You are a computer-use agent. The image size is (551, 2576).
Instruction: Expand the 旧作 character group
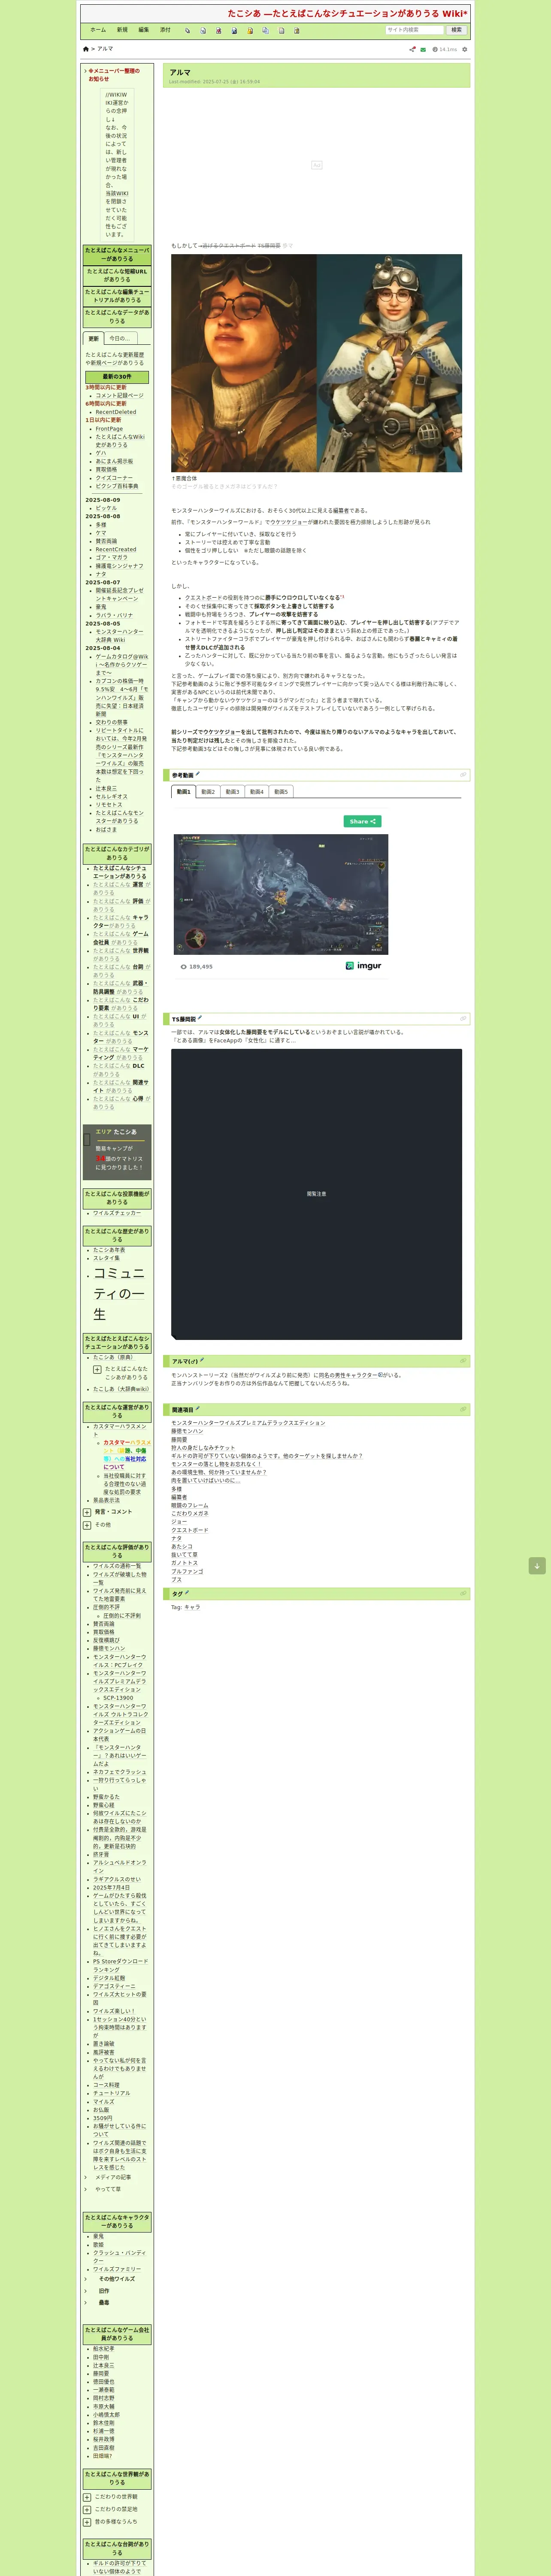86,2291
